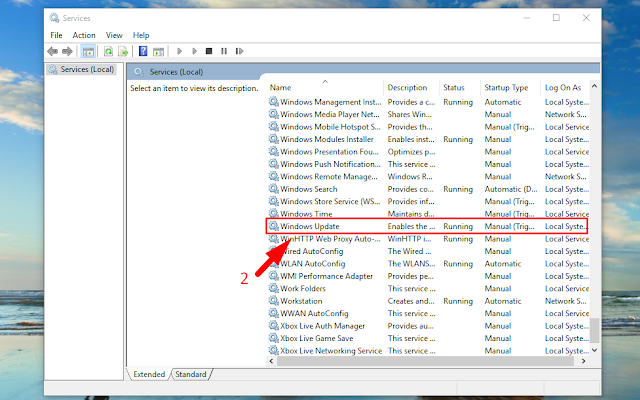Close the Services window
The width and height of the screenshot is (640, 400).
[586, 18]
